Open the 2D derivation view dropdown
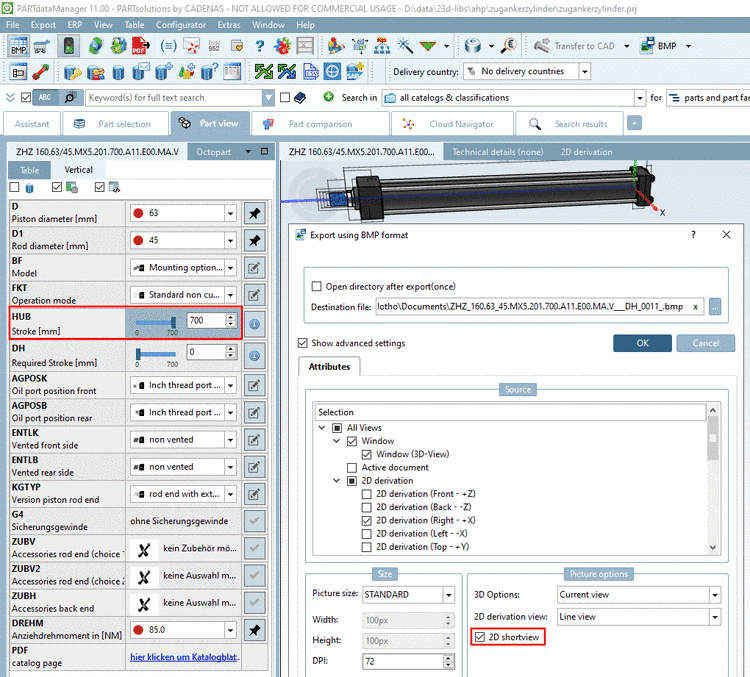The height and width of the screenshot is (677, 750). click(715, 617)
